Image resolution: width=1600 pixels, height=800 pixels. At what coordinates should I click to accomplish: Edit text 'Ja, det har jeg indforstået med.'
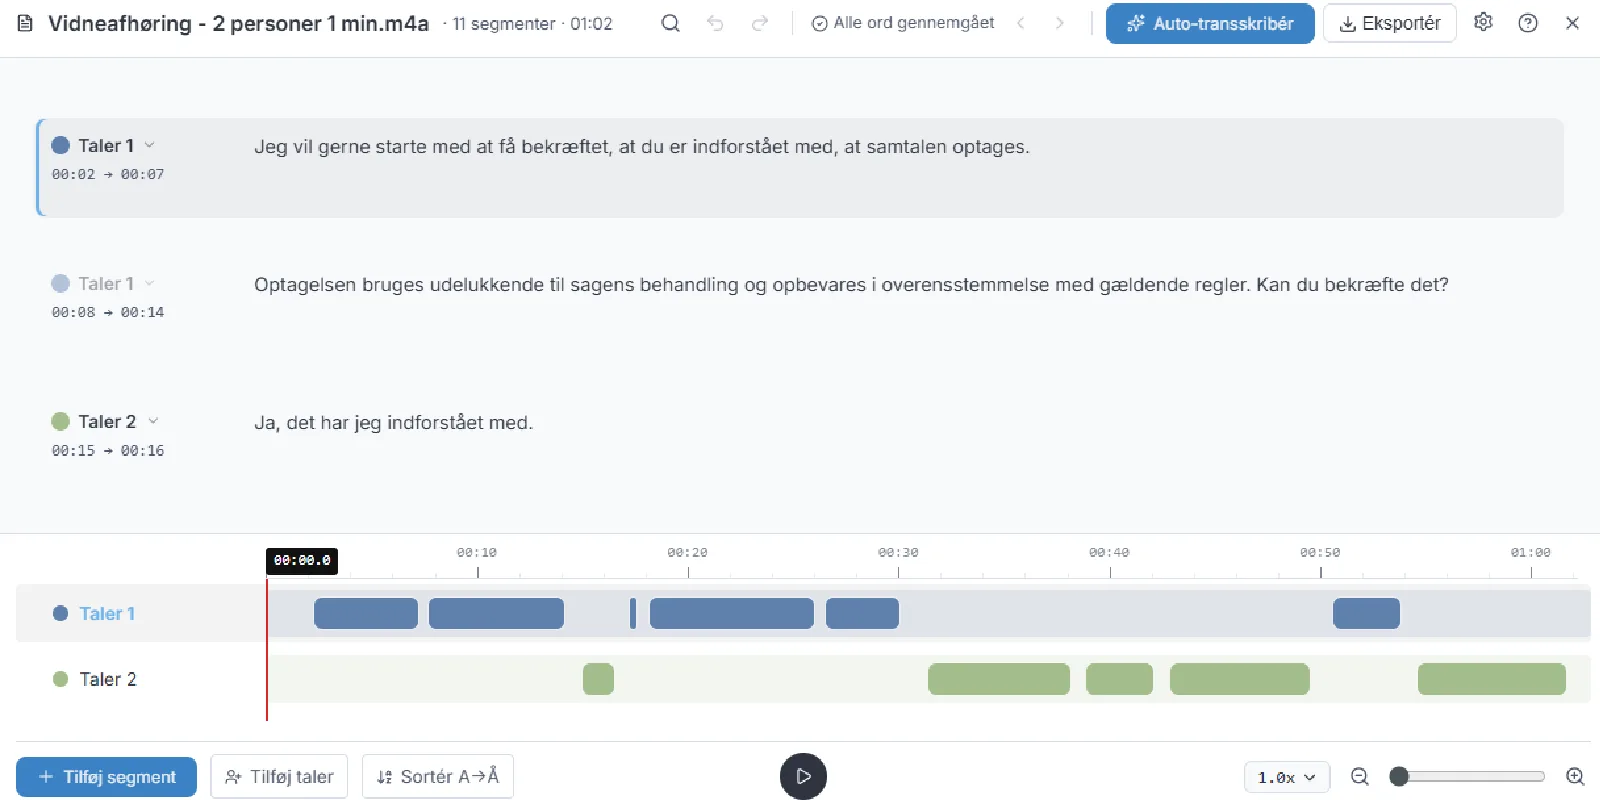click(x=393, y=423)
